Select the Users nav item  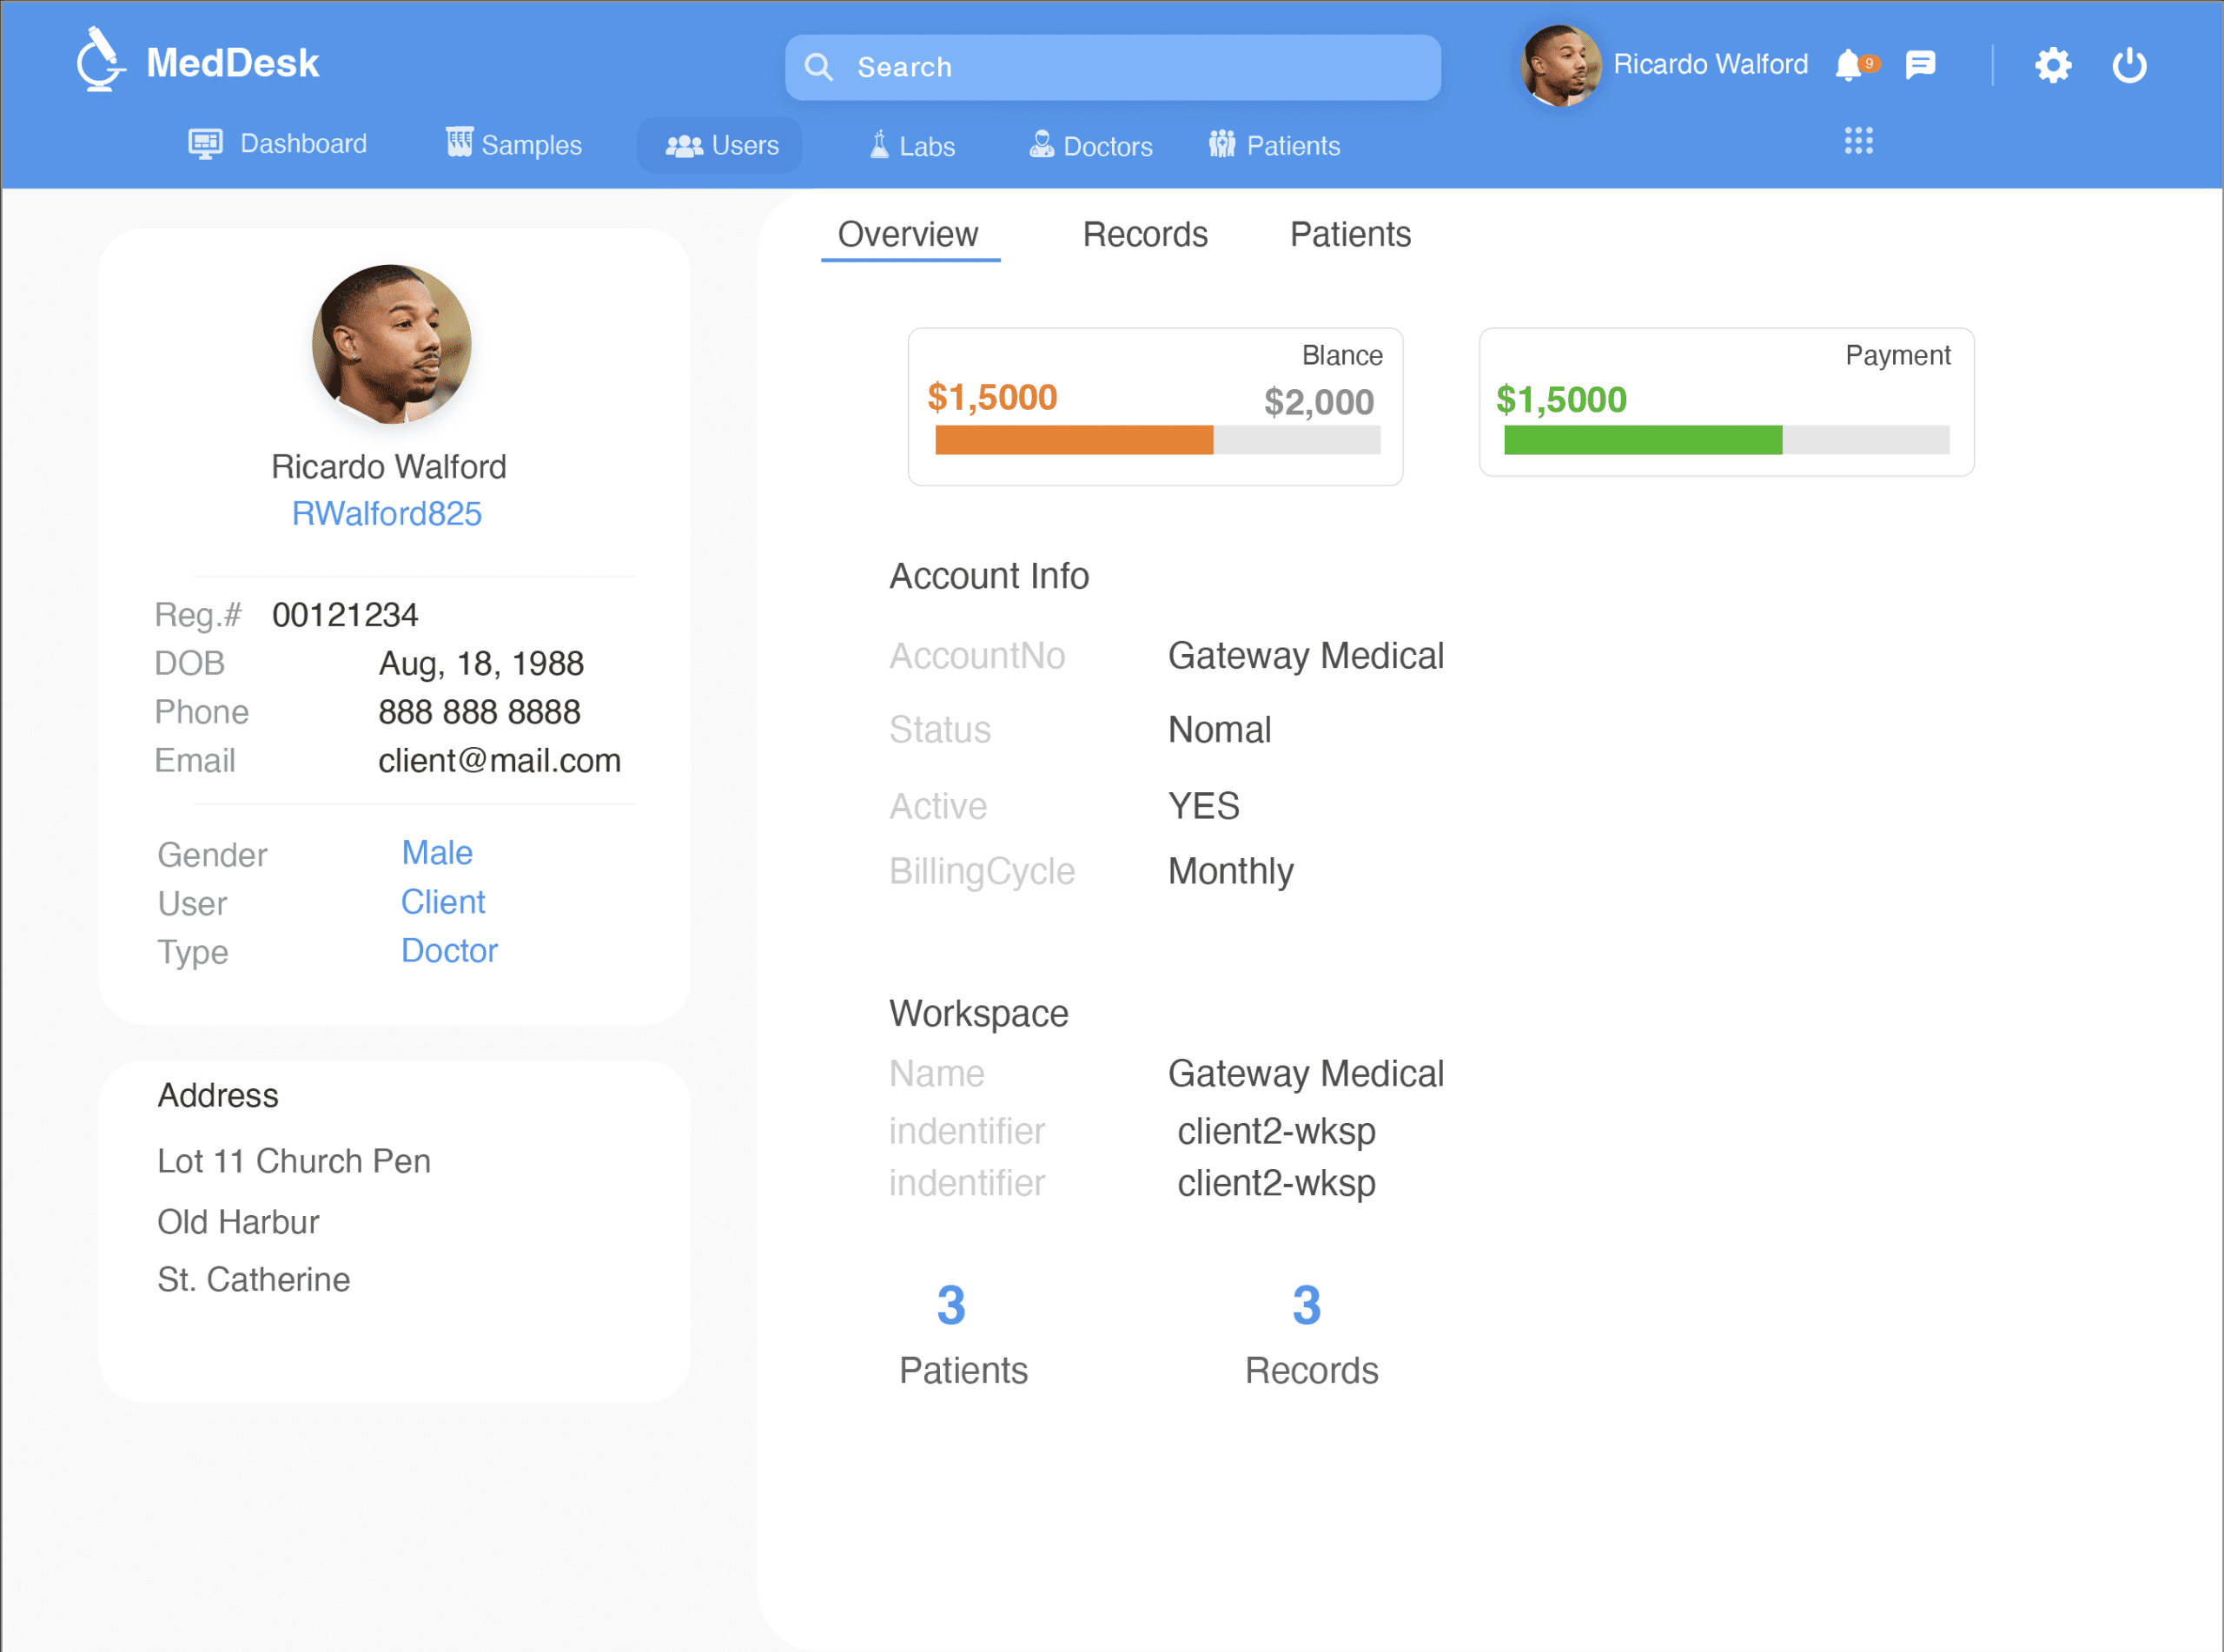pyautogui.click(x=720, y=145)
